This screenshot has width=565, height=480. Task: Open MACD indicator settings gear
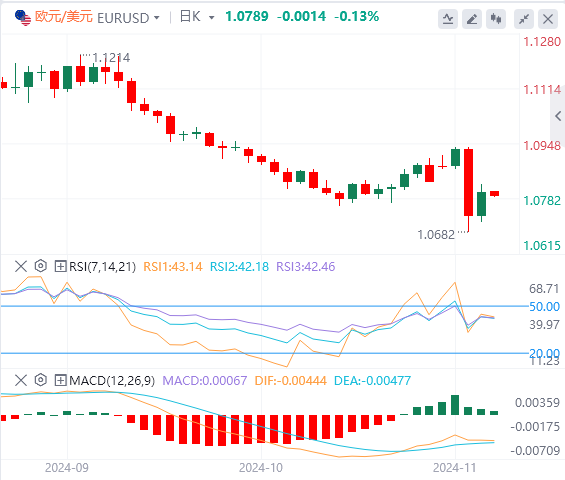pos(41,380)
